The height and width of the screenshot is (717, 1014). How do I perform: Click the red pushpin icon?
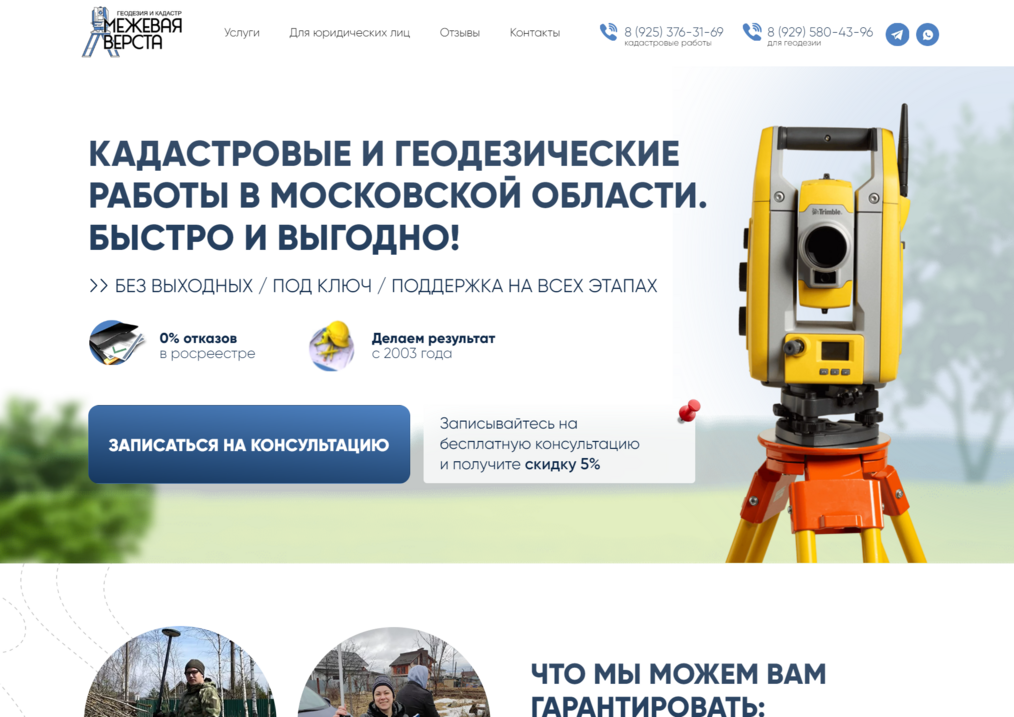pyautogui.click(x=689, y=411)
